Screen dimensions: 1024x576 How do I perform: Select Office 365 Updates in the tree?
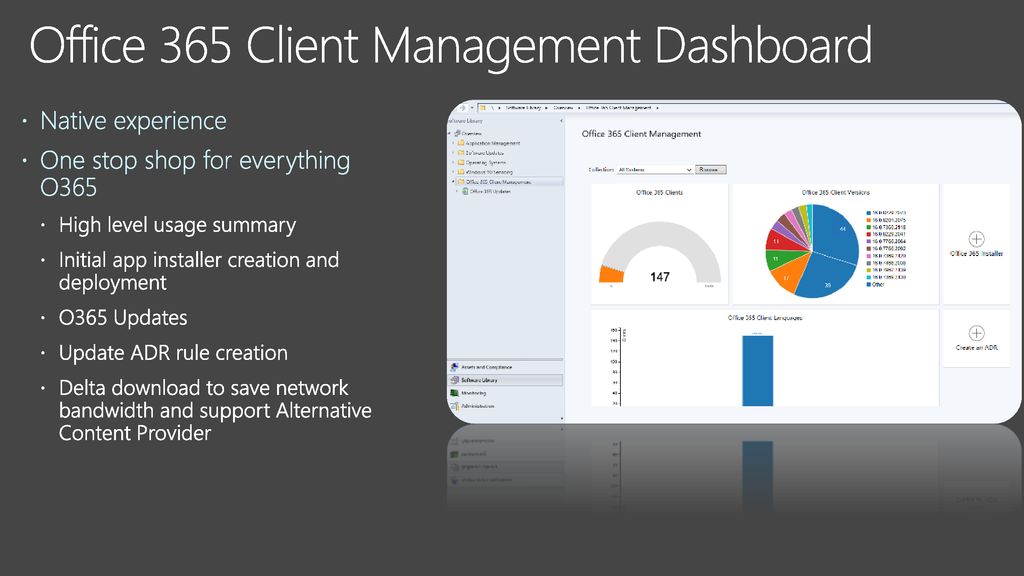tap(490, 191)
